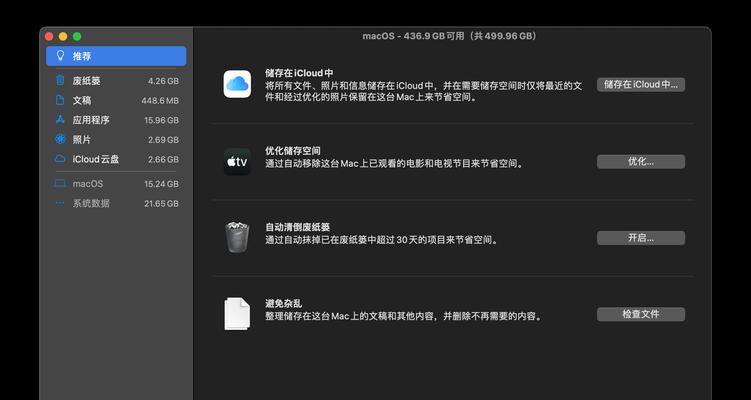751x400 pixels.
Task: Open the 储存在 iCloud 中... button
Action: coord(640,85)
